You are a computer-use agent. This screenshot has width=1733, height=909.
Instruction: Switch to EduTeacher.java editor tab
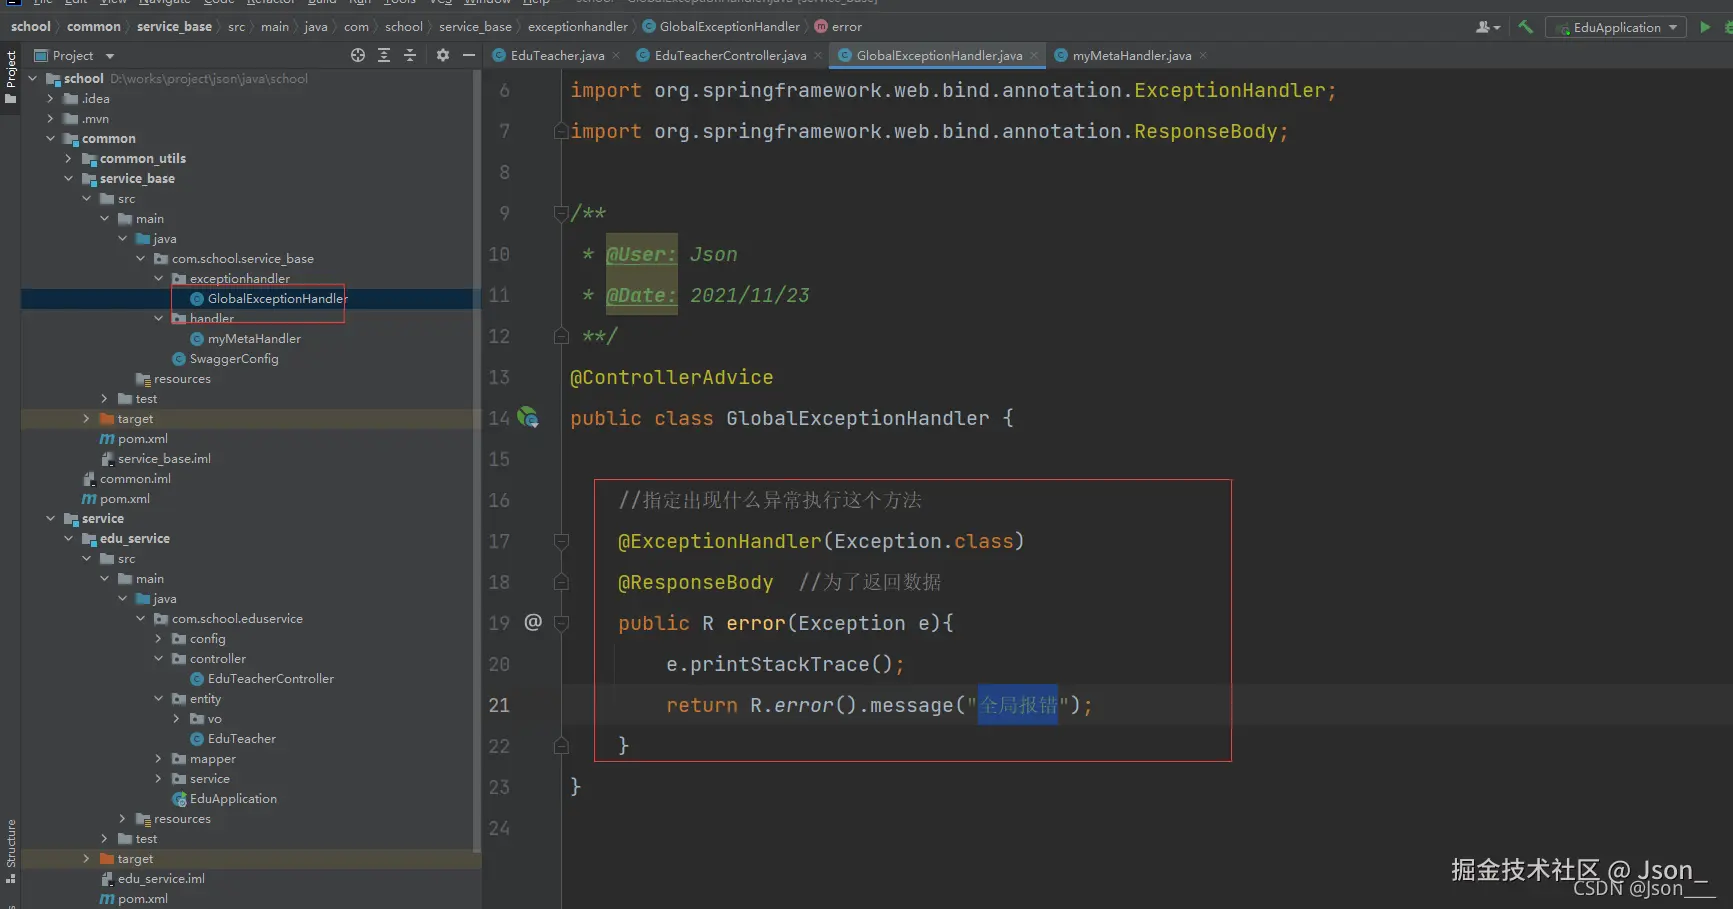click(556, 56)
